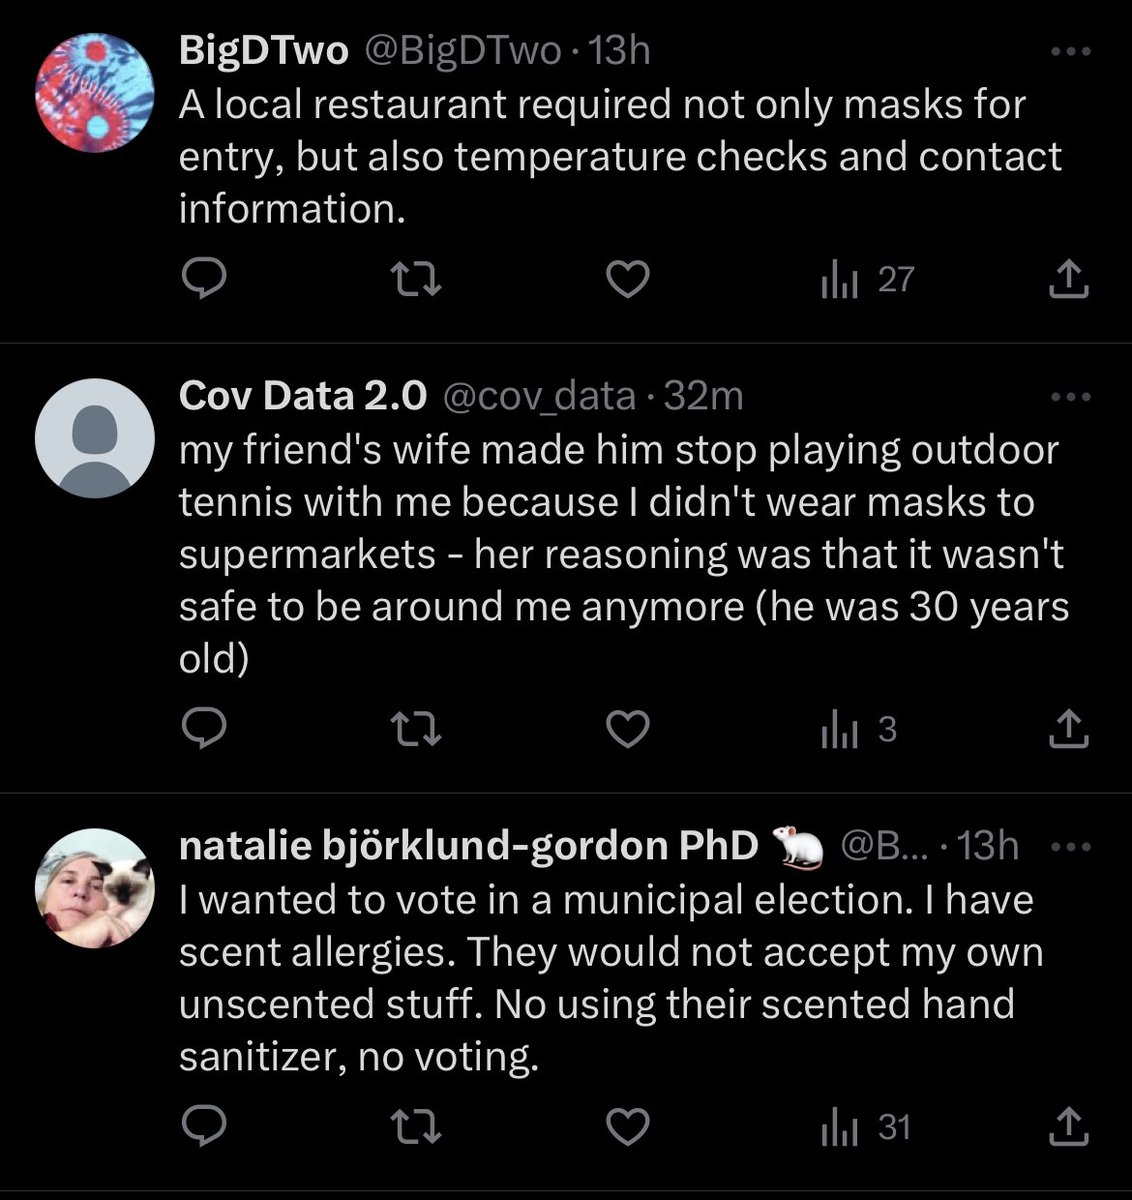This screenshot has width=1132, height=1200.
Task: Retweet natalie's scent allergies tweet
Action: pyautogui.click(x=416, y=1128)
